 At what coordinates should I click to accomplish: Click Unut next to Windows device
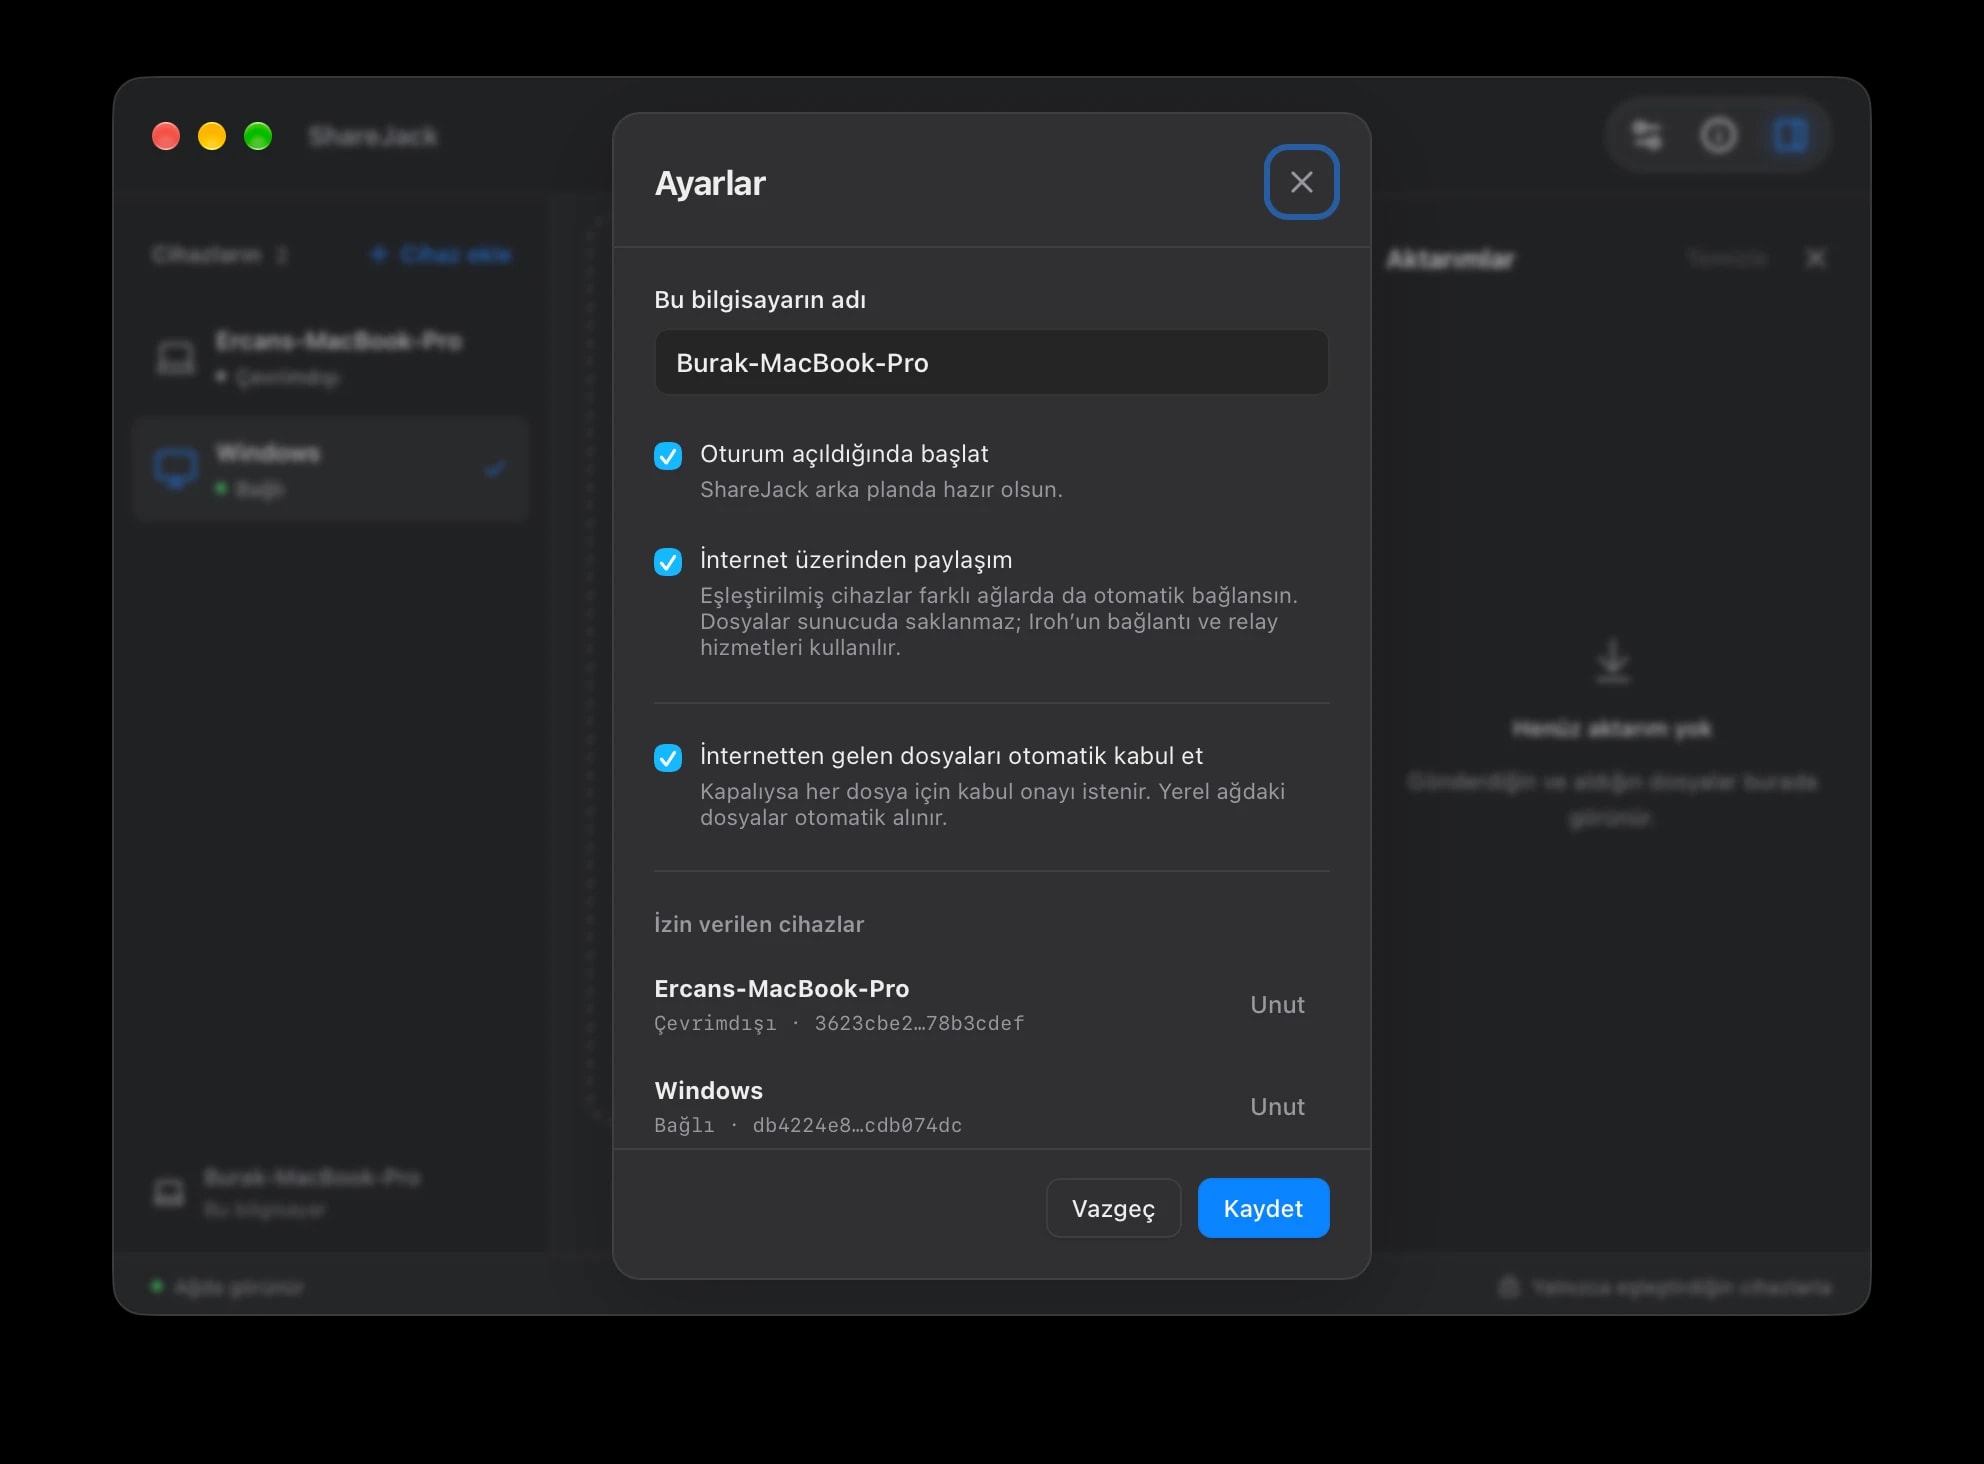click(x=1277, y=1107)
